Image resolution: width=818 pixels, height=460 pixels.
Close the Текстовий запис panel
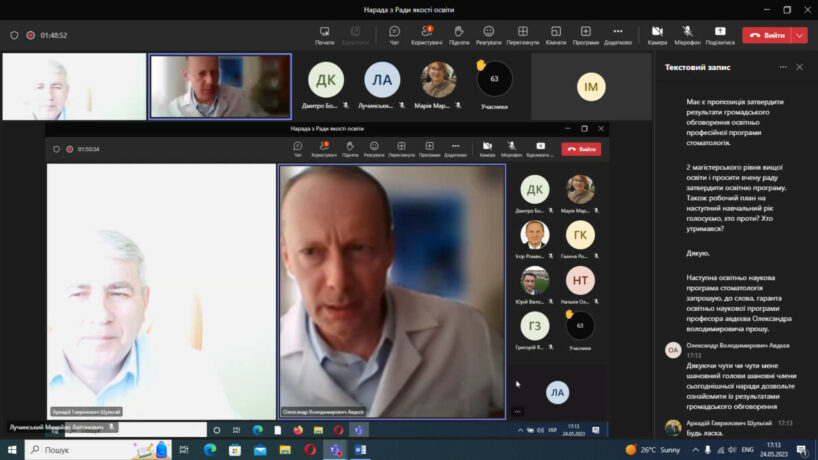tap(799, 67)
